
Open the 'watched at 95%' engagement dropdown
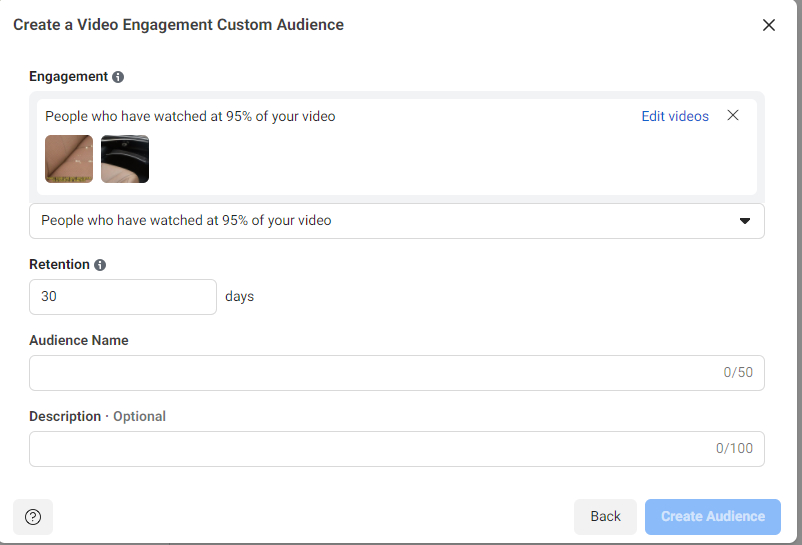(396, 221)
